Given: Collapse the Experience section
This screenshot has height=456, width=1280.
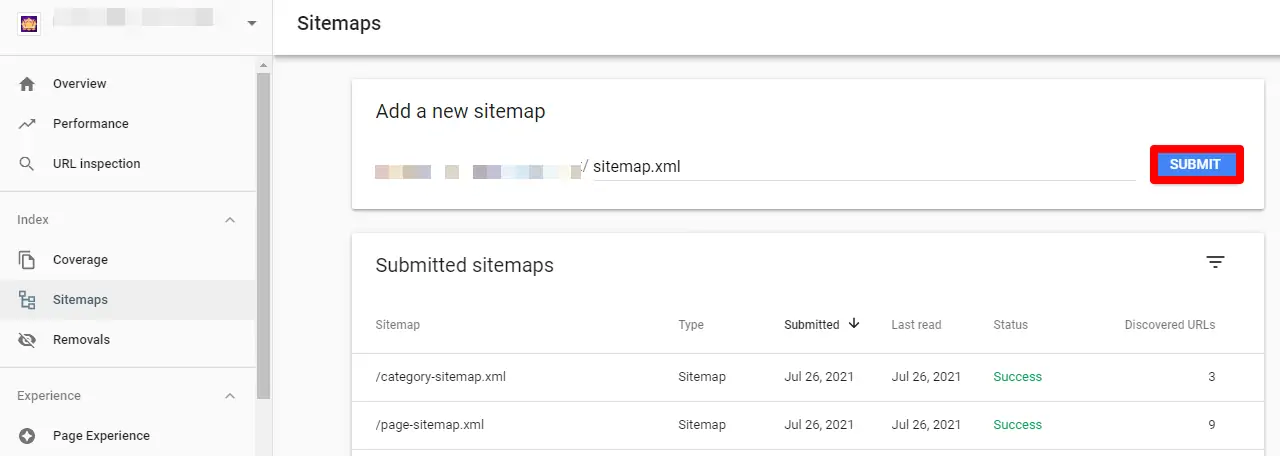Looking at the screenshot, I should pyautogui.click(x=230, y=396).
